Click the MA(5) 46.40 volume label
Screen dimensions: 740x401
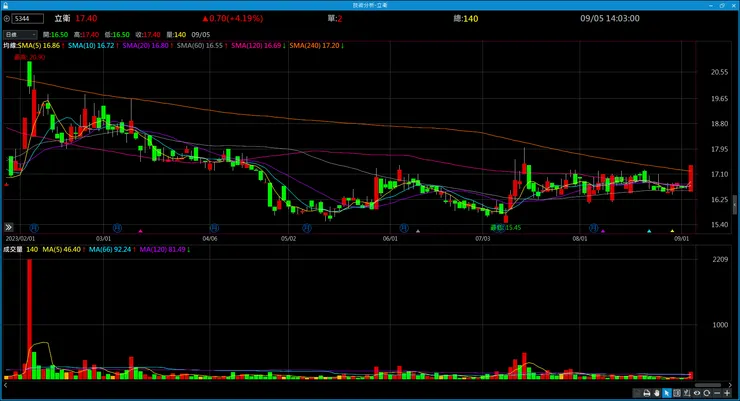pos(64,250)
